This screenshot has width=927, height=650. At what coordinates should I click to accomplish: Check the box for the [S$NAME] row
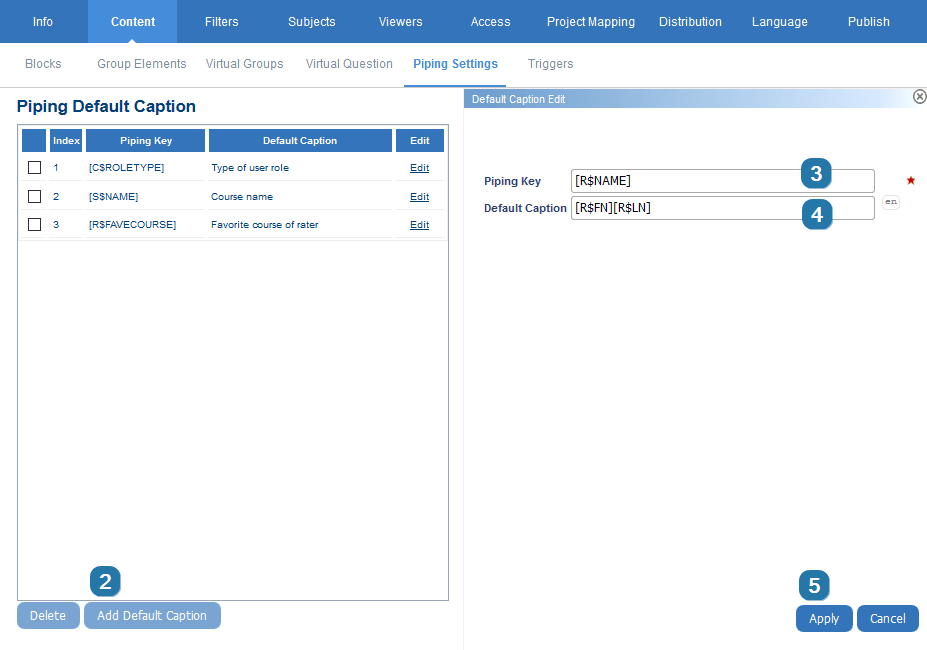(34, 196)
